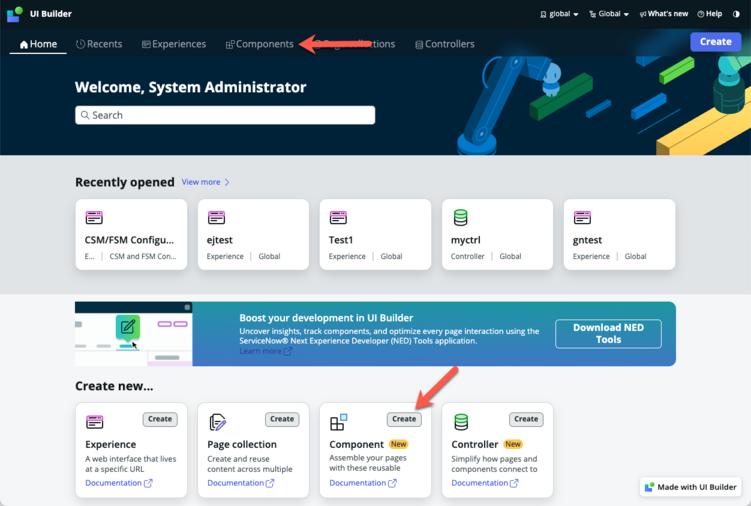Click the blue Create button in header
751x506 pixels.
pyautogui.click(x=716, y=42)
